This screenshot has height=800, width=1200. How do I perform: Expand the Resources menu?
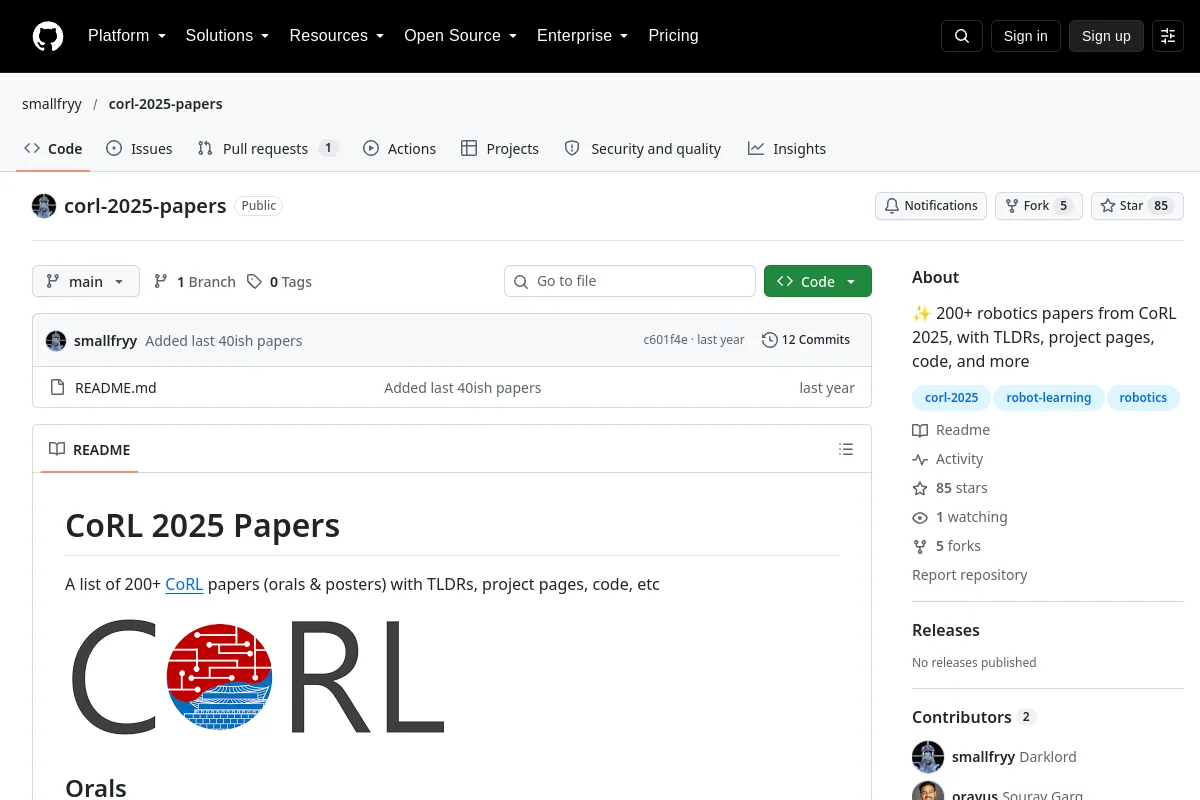[337, 36]
